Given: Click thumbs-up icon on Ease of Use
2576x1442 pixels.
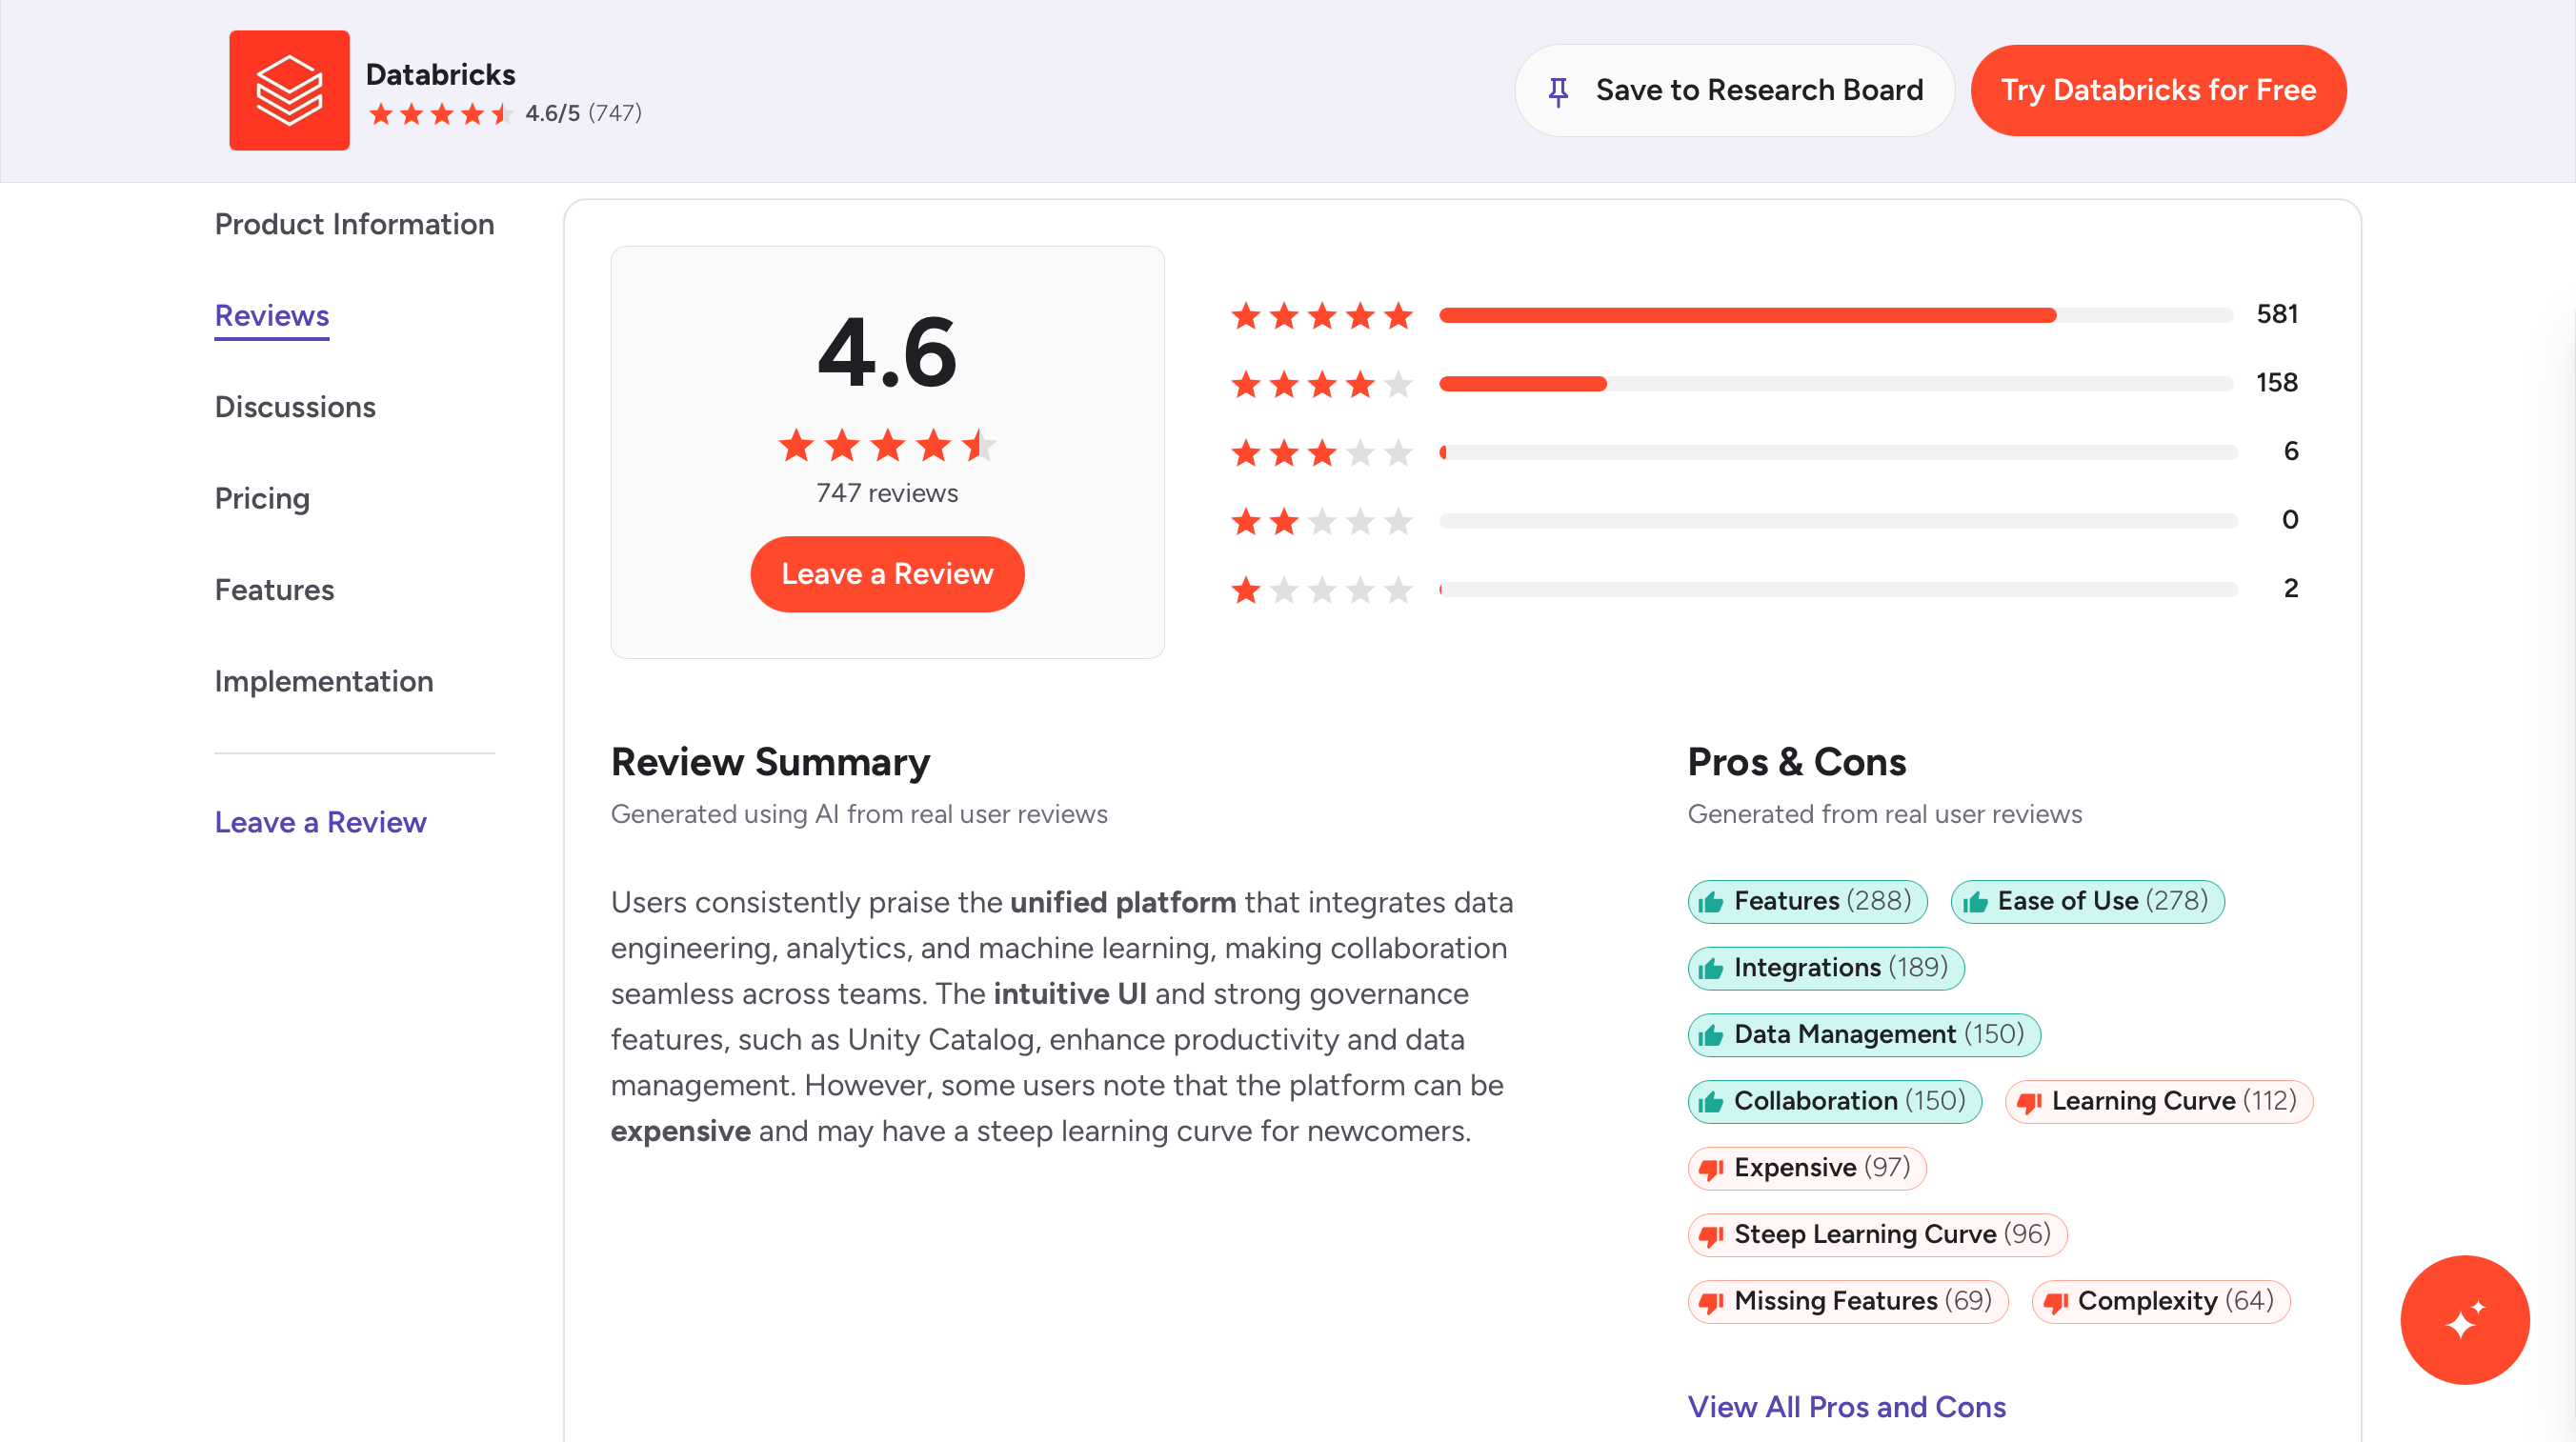Looking at the screenshot, I should [1975, 902].
